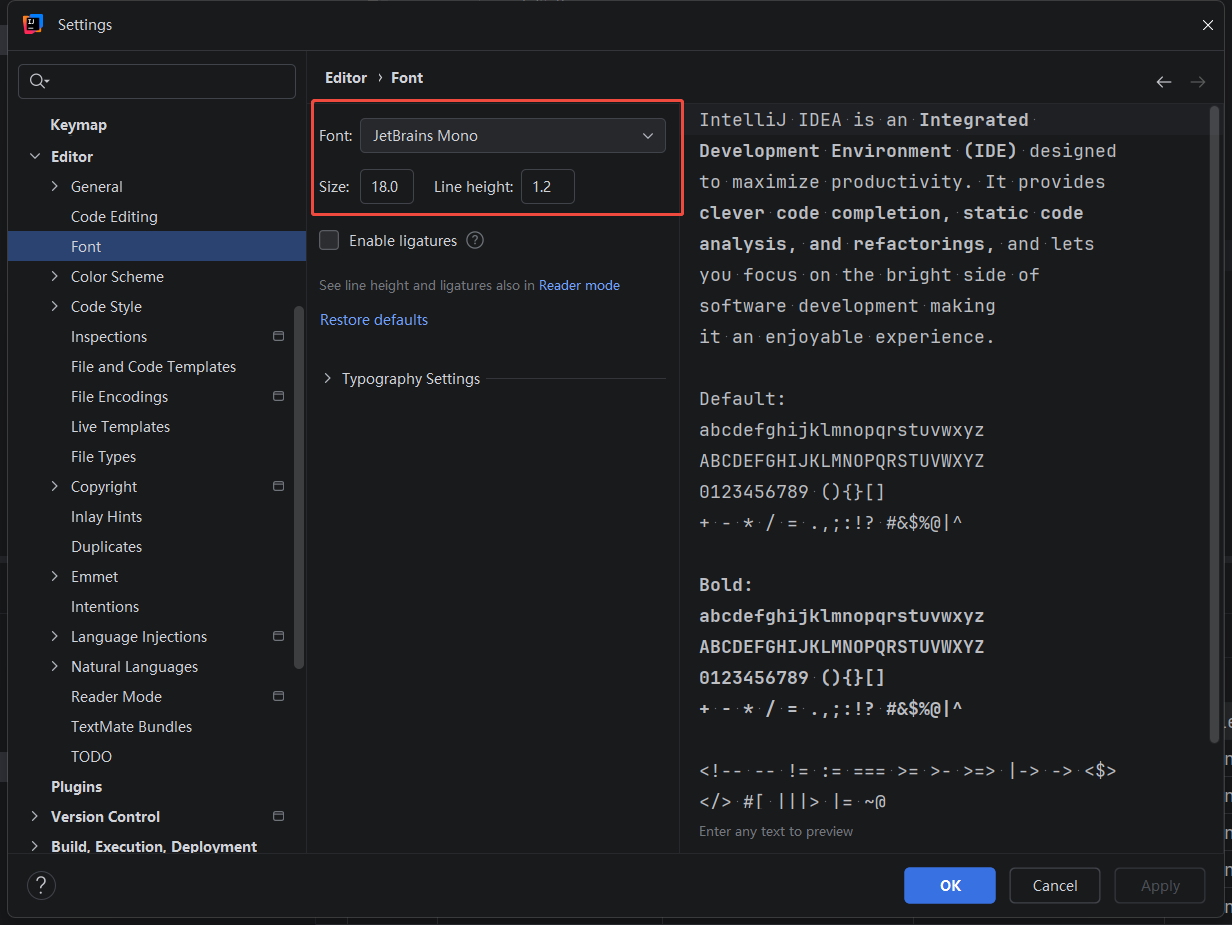Expand the Build, Execution, Deployment chevron

coord(35,847)
